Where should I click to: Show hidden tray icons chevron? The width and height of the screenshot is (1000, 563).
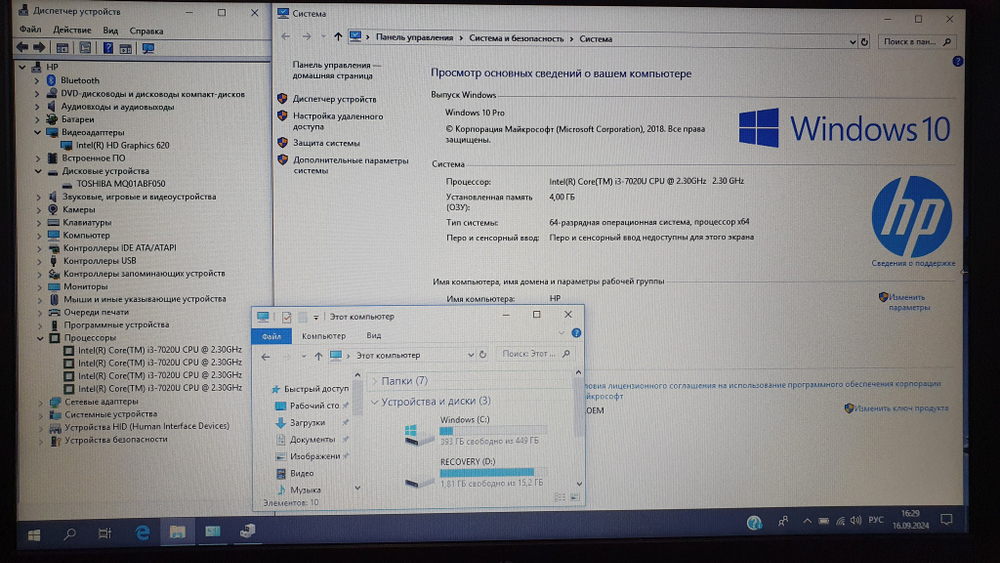pyautogui.click(x=807, y=521)
